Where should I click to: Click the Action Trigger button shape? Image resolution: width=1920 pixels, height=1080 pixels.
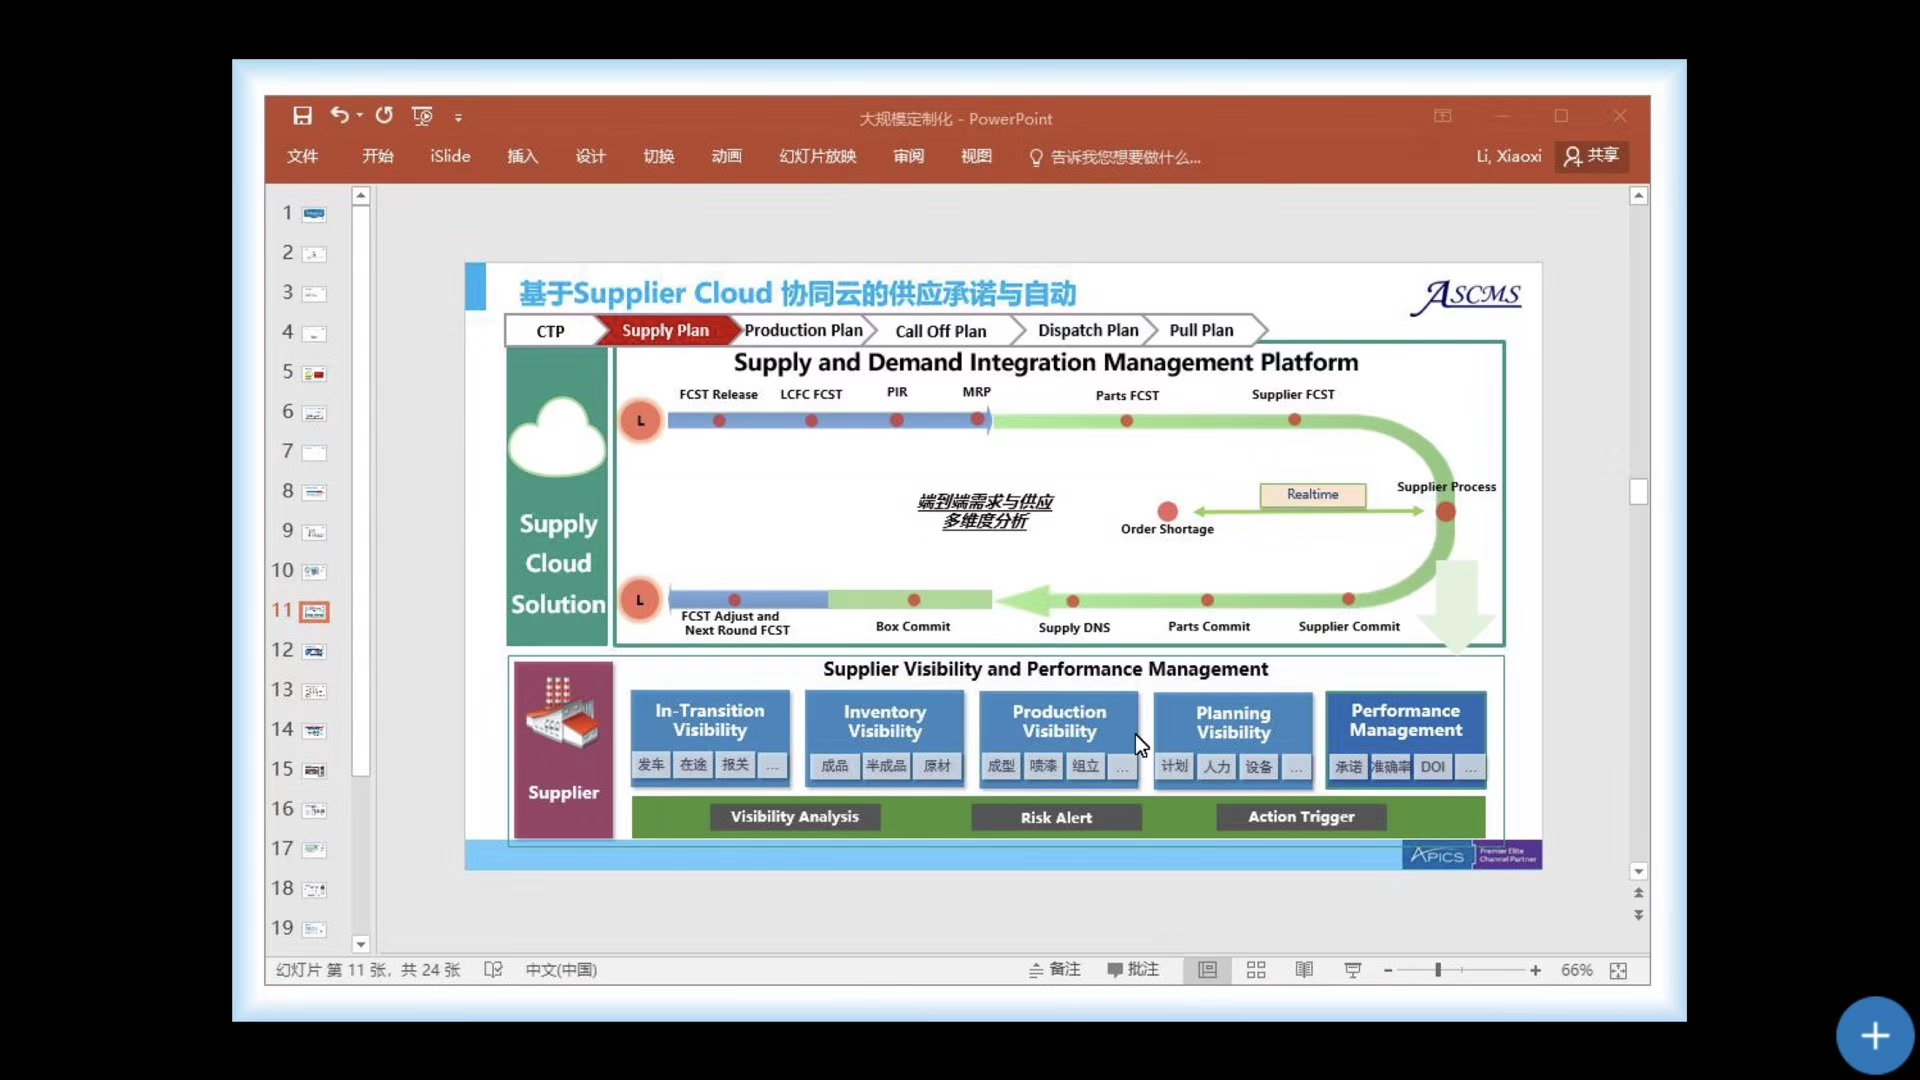(1301, 817)
